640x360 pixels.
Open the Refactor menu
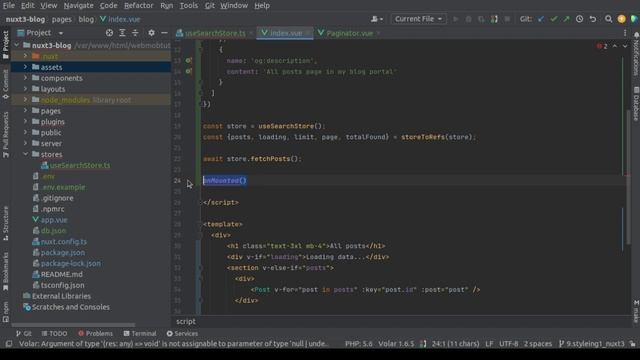point(138,6)
